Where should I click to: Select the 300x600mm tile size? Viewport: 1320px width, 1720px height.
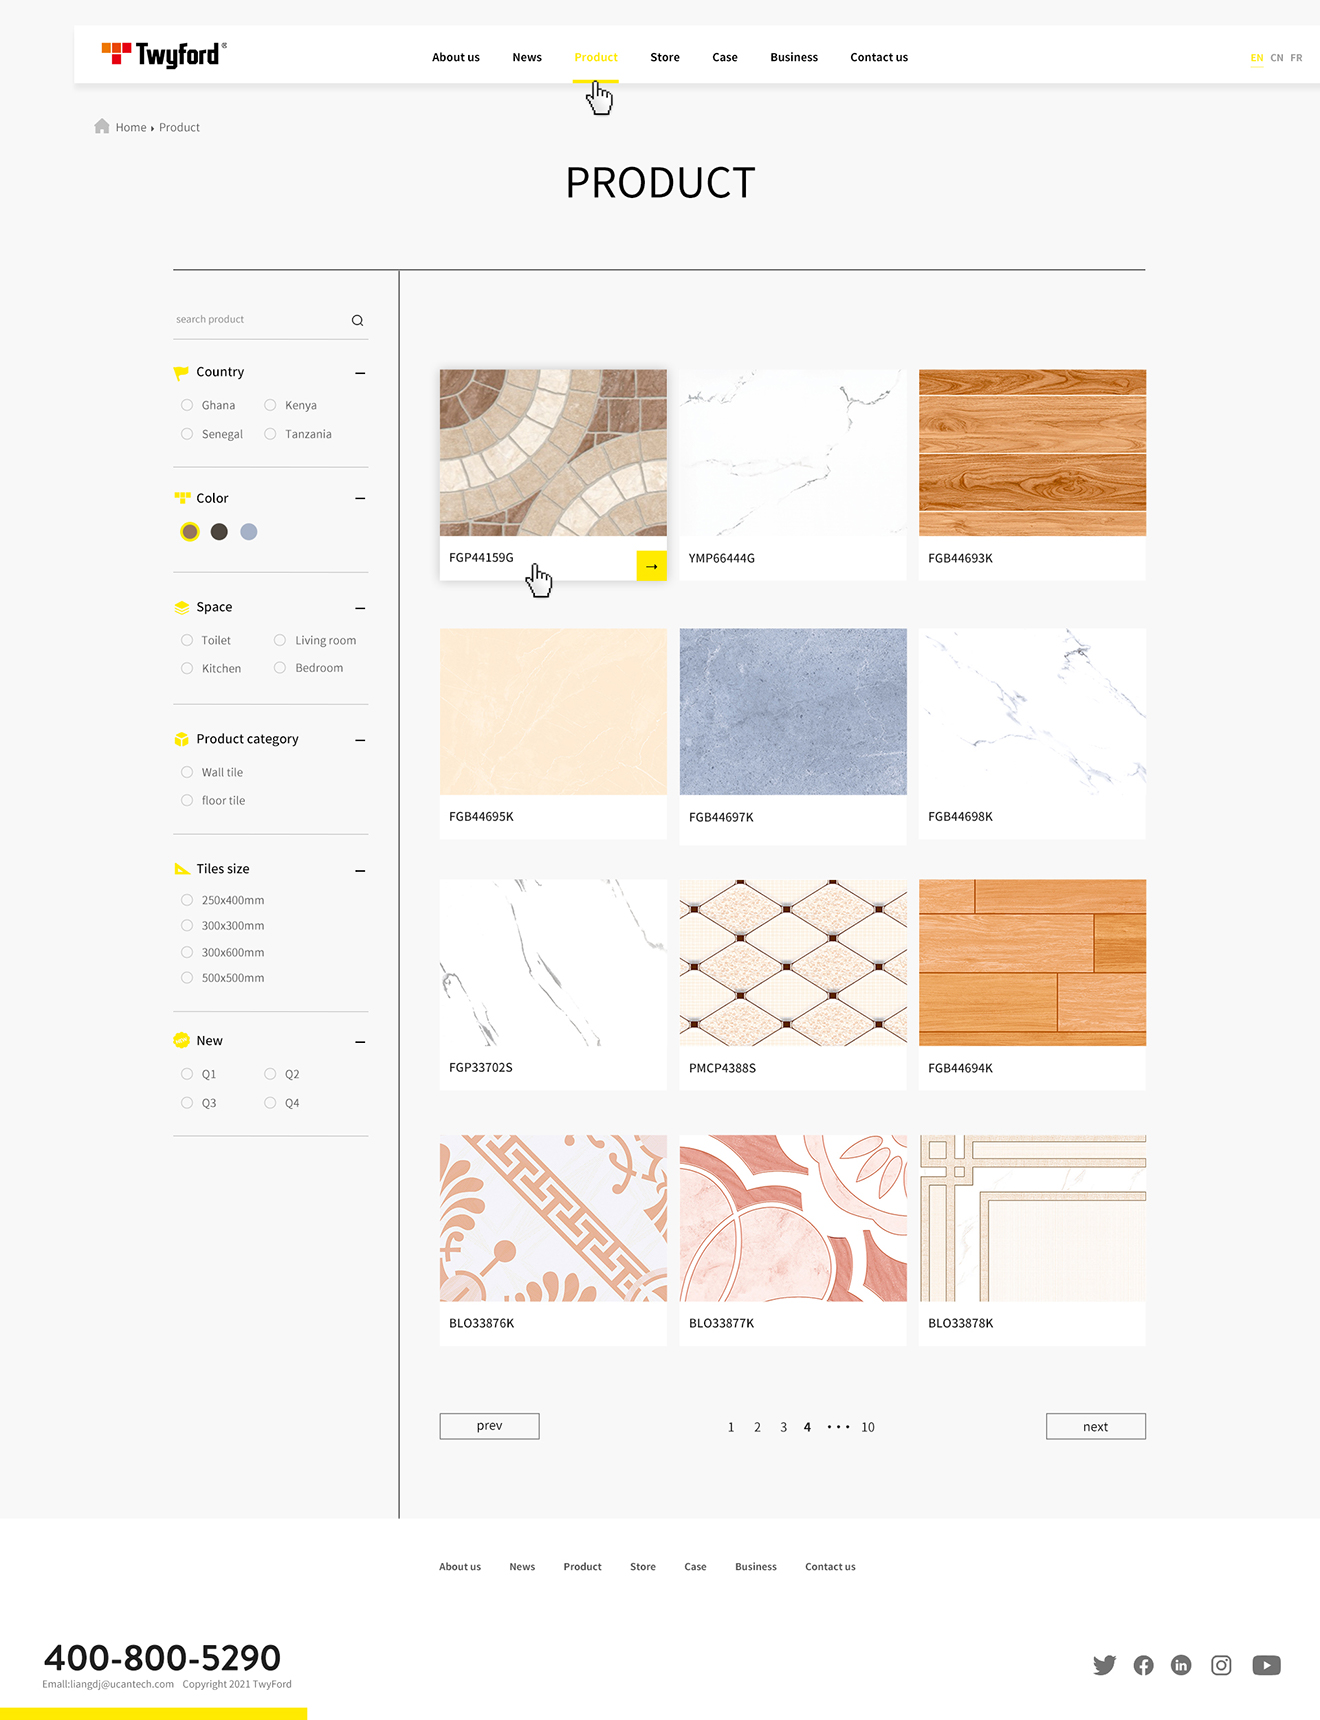pyautogui.click(x=187, y=952)
